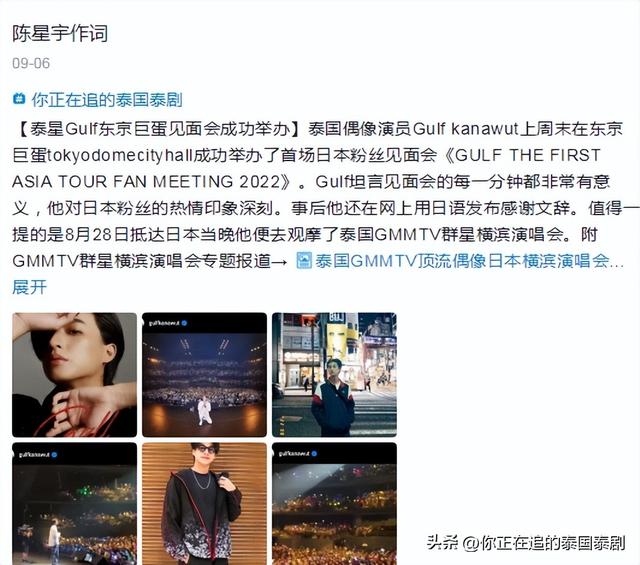Viewport: 640px width, 565px height.
Task: Open the stage photo facing the audience hall
Action: (x=204, y=375)
